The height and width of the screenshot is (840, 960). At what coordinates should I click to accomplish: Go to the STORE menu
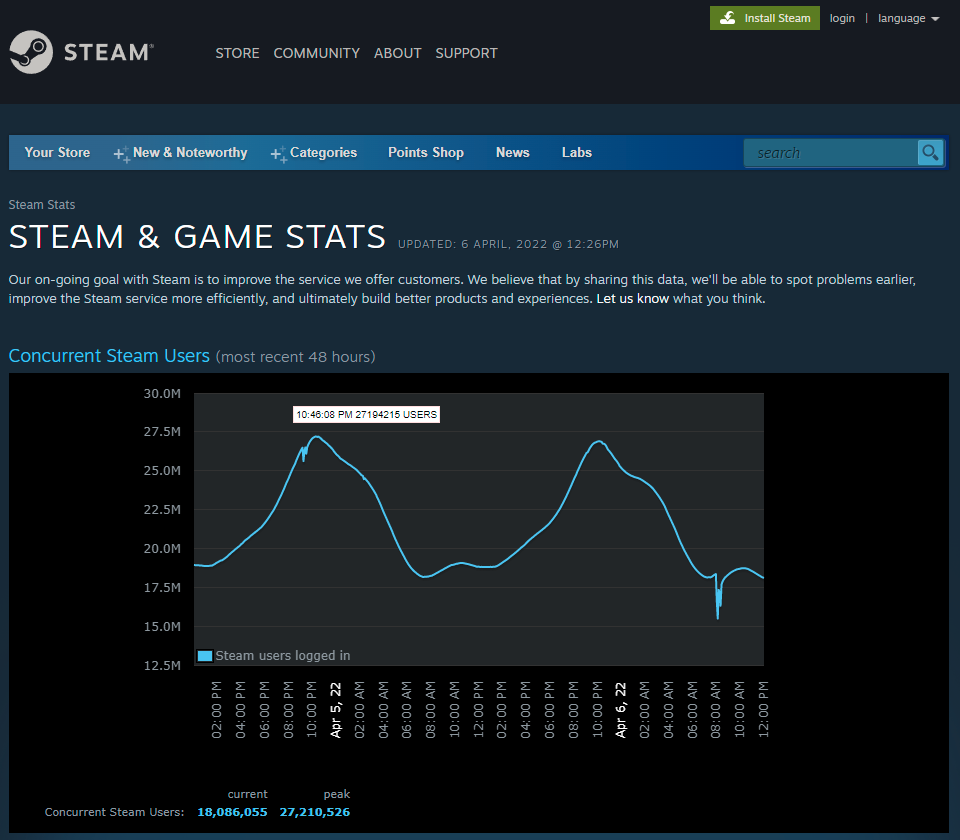click(x=237, y=53)
